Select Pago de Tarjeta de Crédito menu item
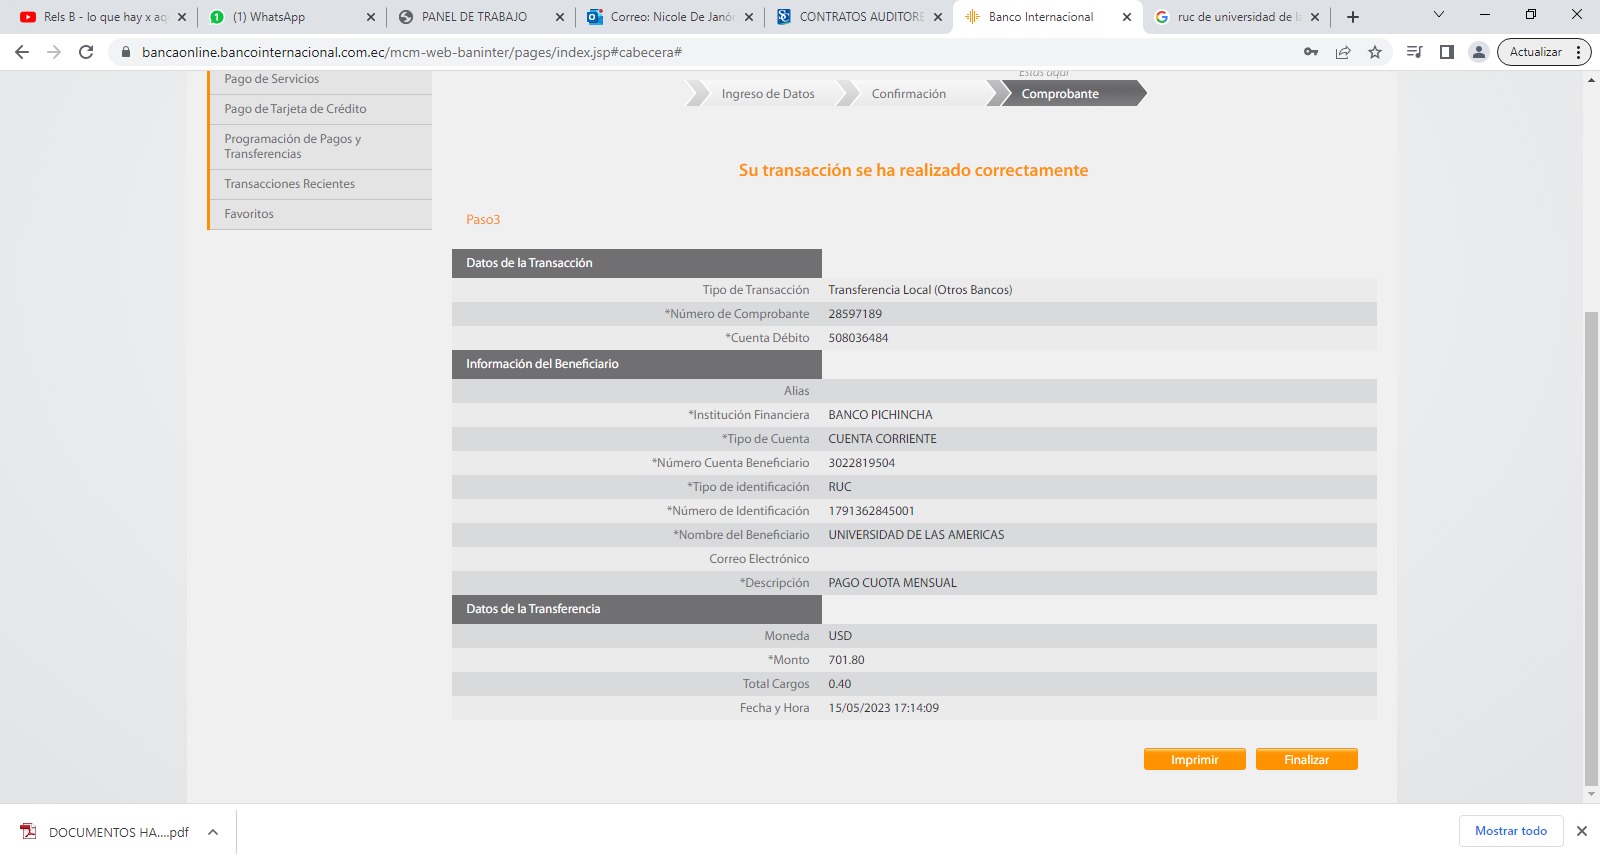Viewport: 1600px width, 860px height. 295,109
